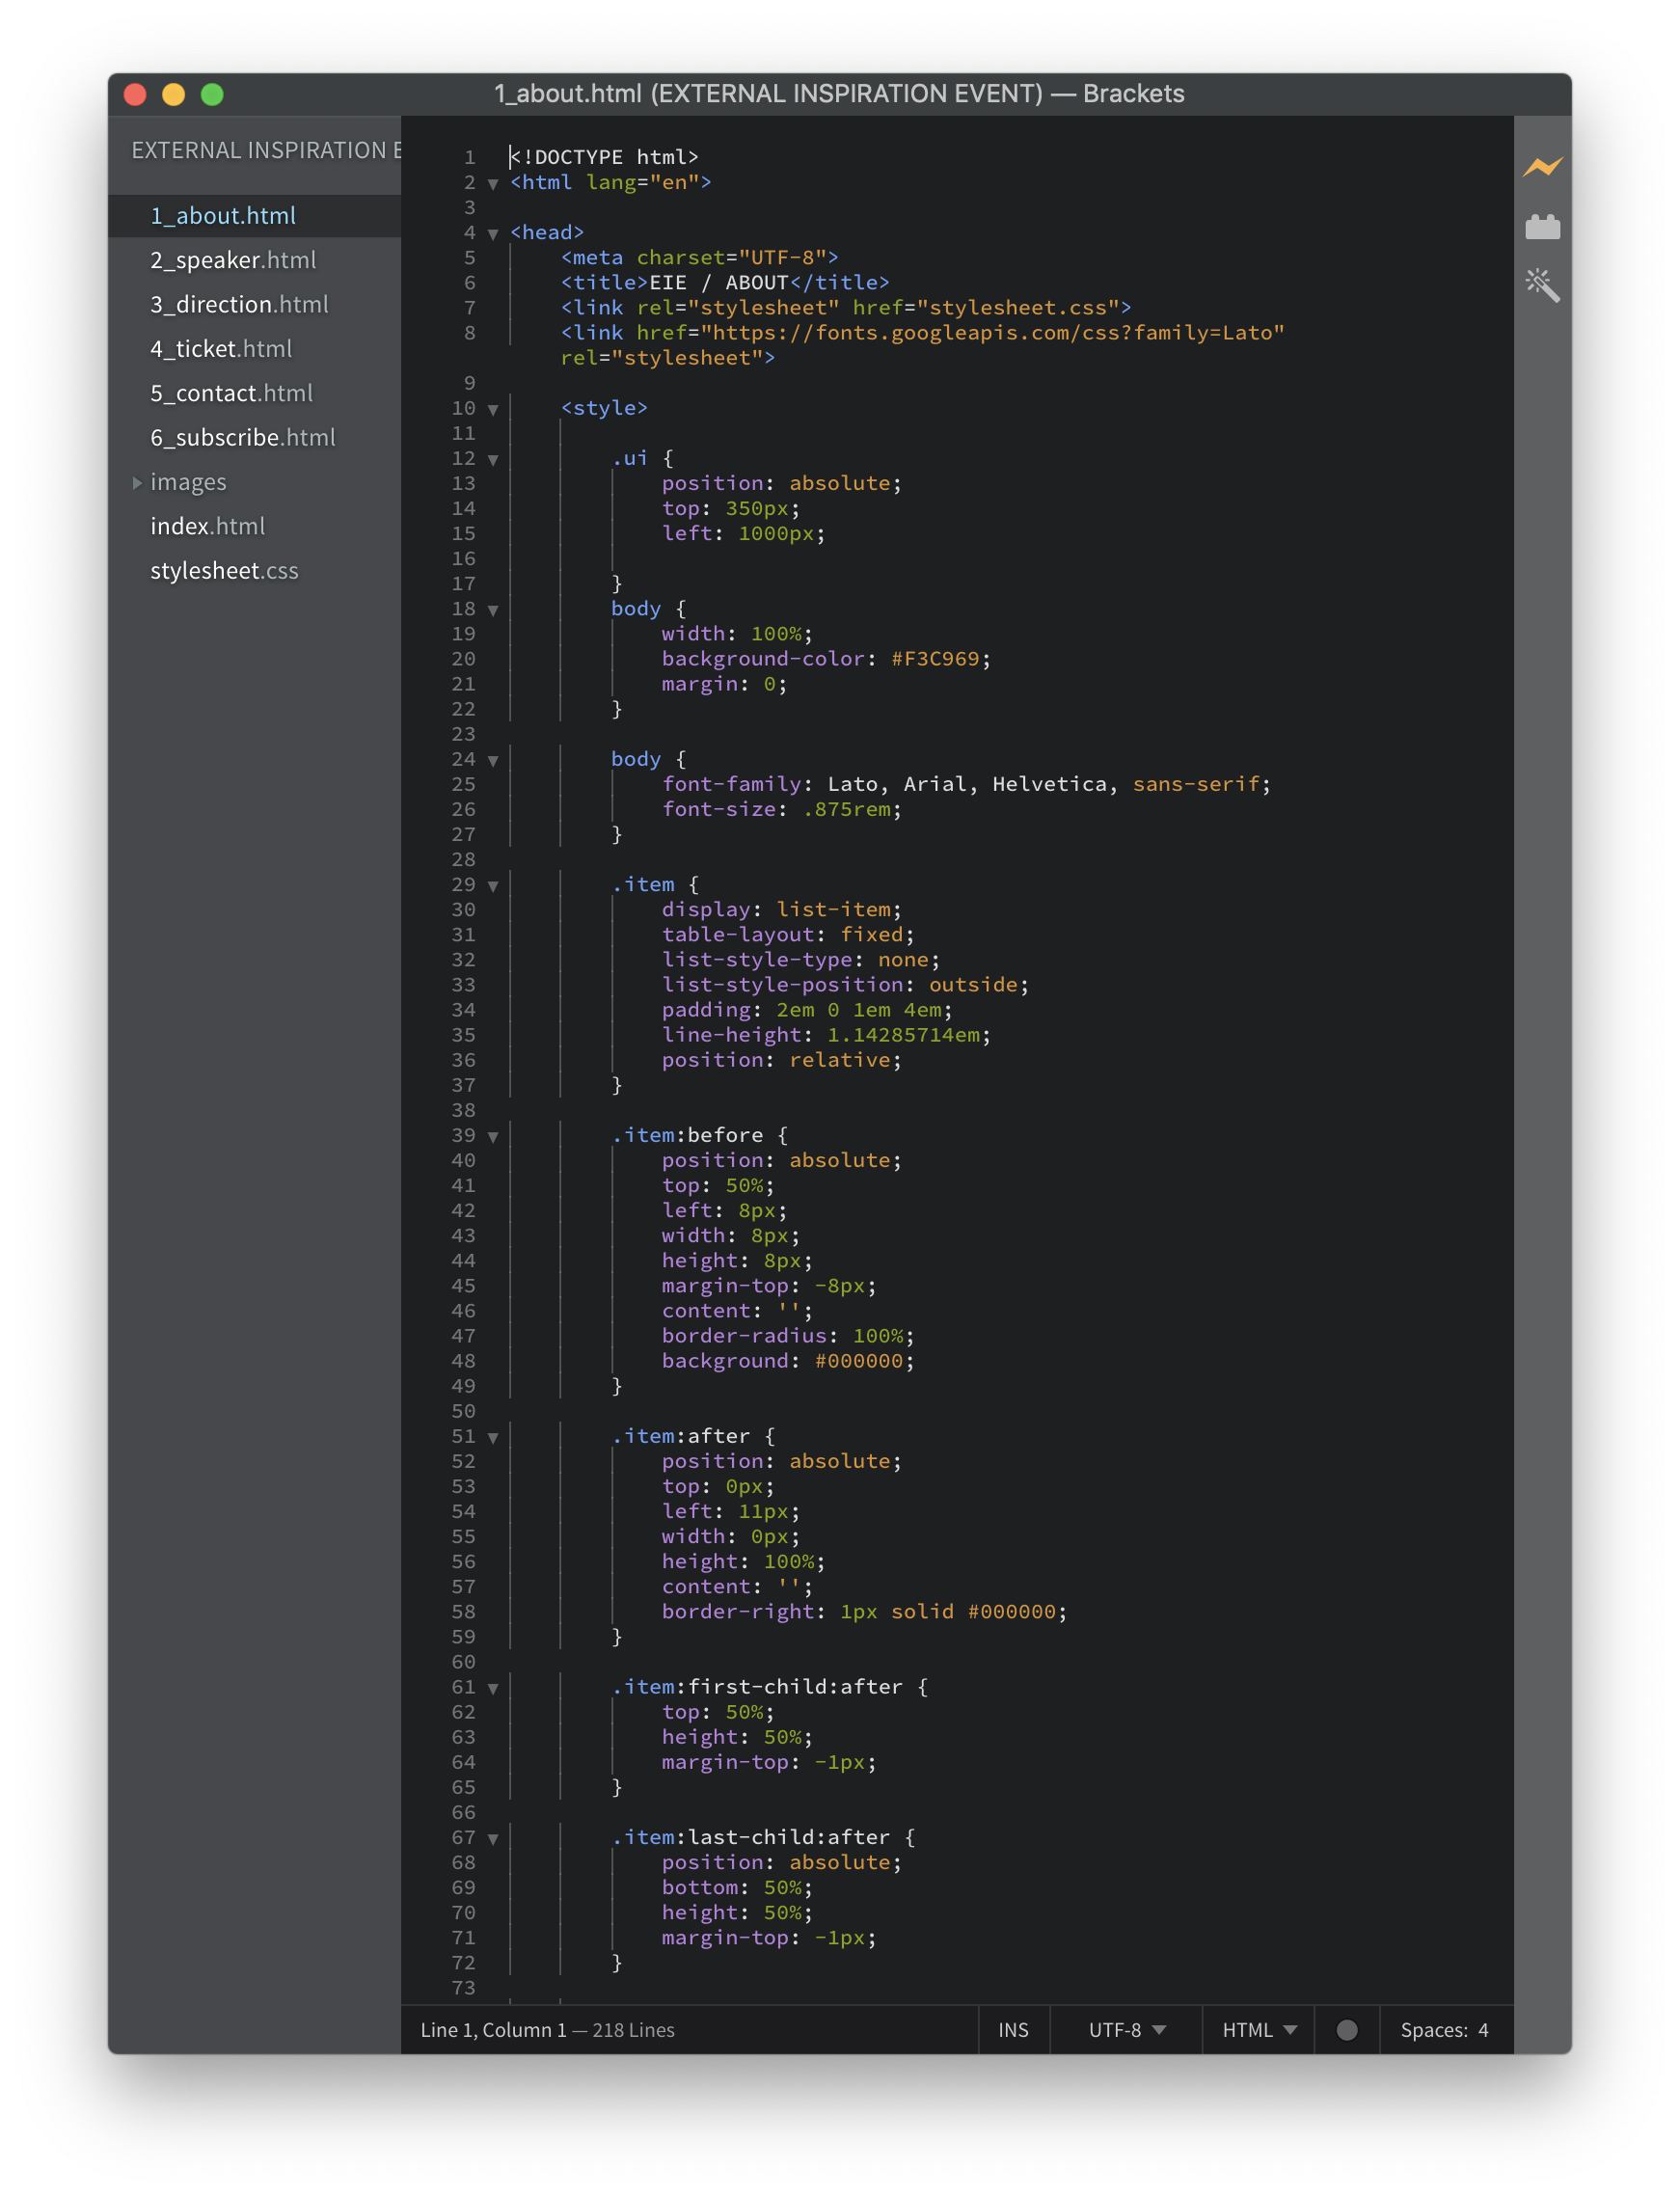Image resolution: width=1680 pixels, height=2197 pixels.
Task: Toggle the INS insert mode indicator
Action: coord(1012,2029)
